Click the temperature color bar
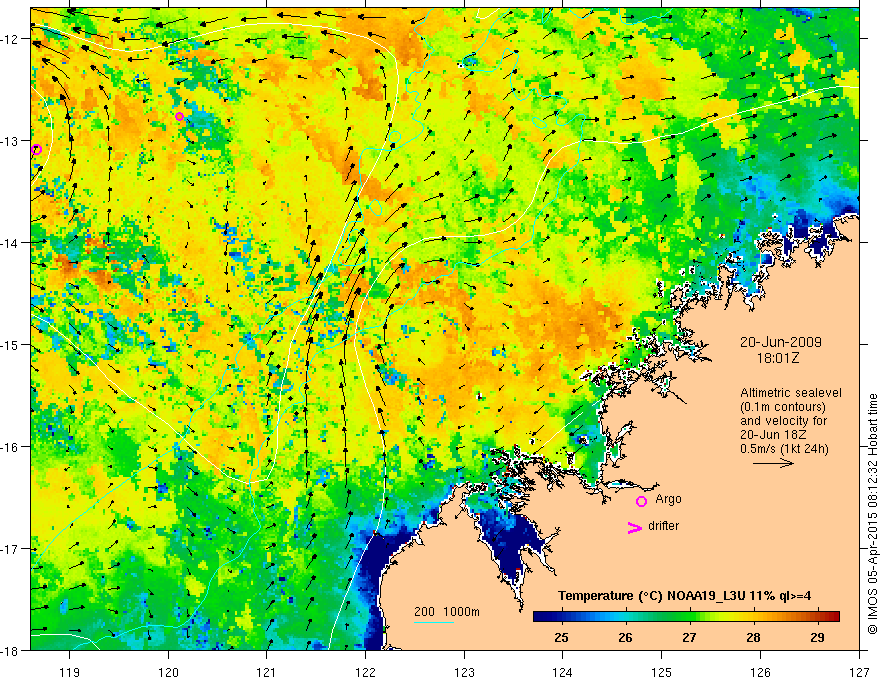The width and height of the screenshot is (880, 680). click(x=686, y=617)
